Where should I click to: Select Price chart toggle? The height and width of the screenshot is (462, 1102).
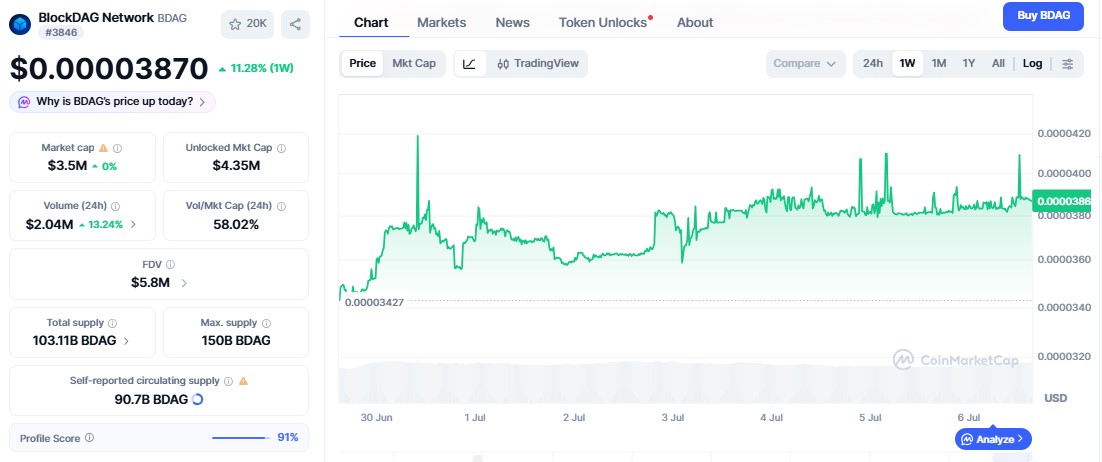click(x=363, y=63)
